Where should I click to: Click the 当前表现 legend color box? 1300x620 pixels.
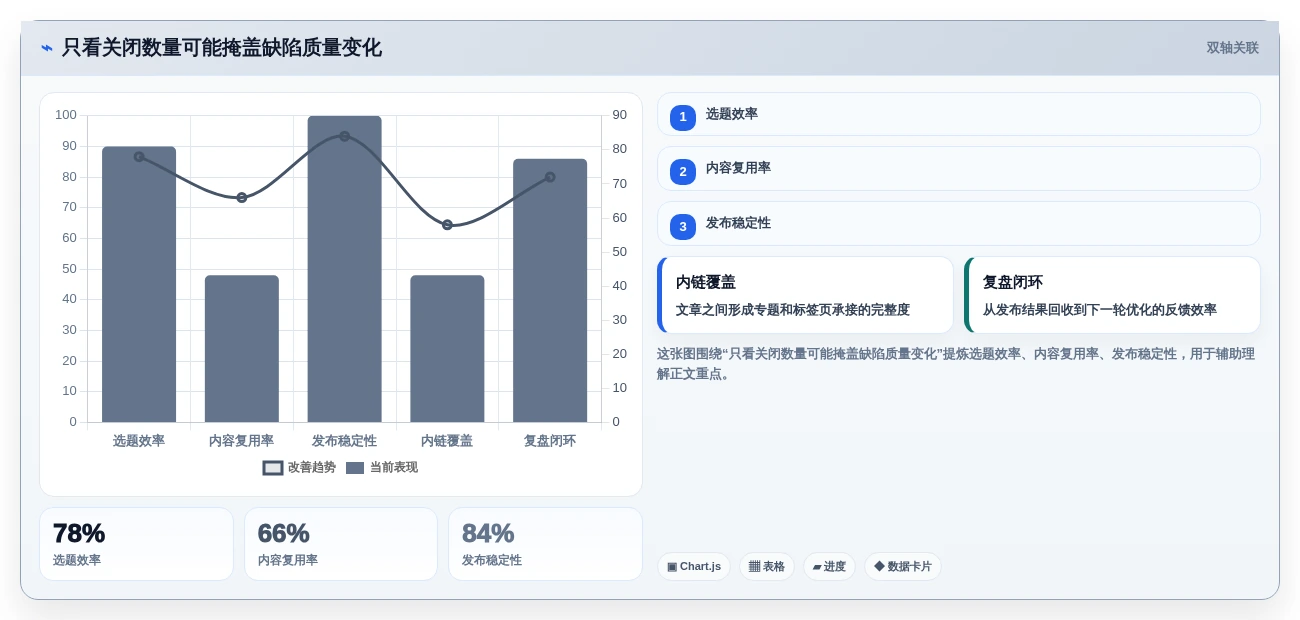(x=355, y=467)
